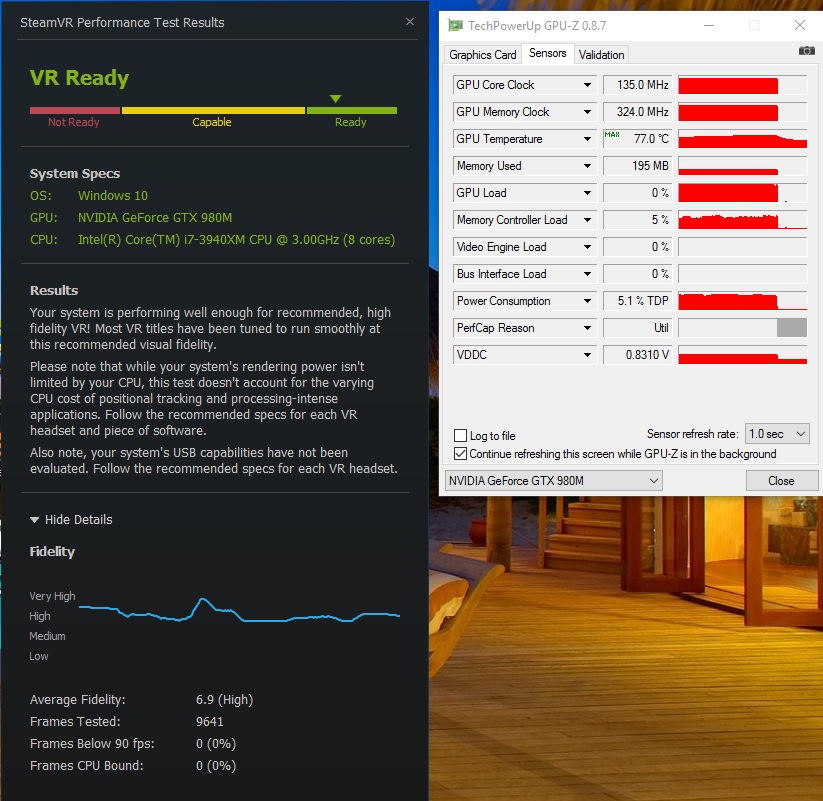This screenshot has width=823, height=801.
Task: Click the 195 MB memory used value
Action: pyautogui.click(x=637, y=166)
